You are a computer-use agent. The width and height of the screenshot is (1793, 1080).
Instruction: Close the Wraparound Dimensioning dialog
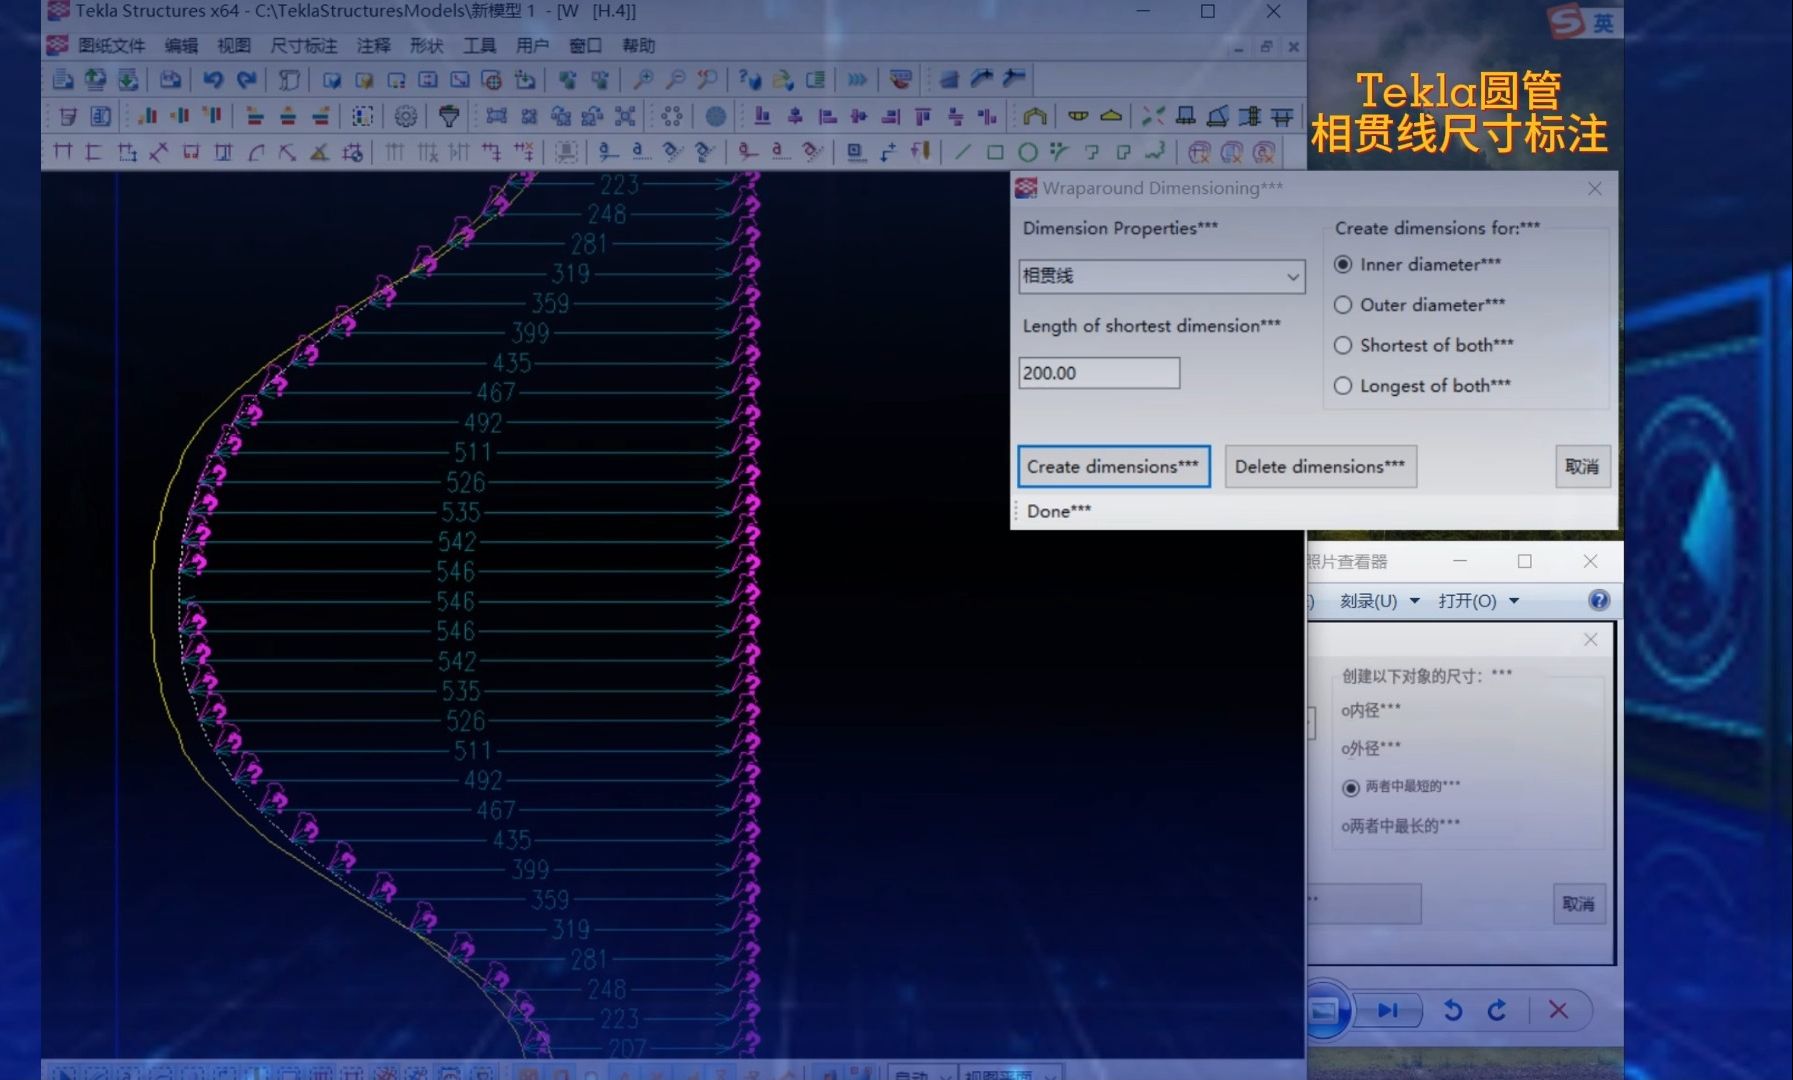(1595, 188)
